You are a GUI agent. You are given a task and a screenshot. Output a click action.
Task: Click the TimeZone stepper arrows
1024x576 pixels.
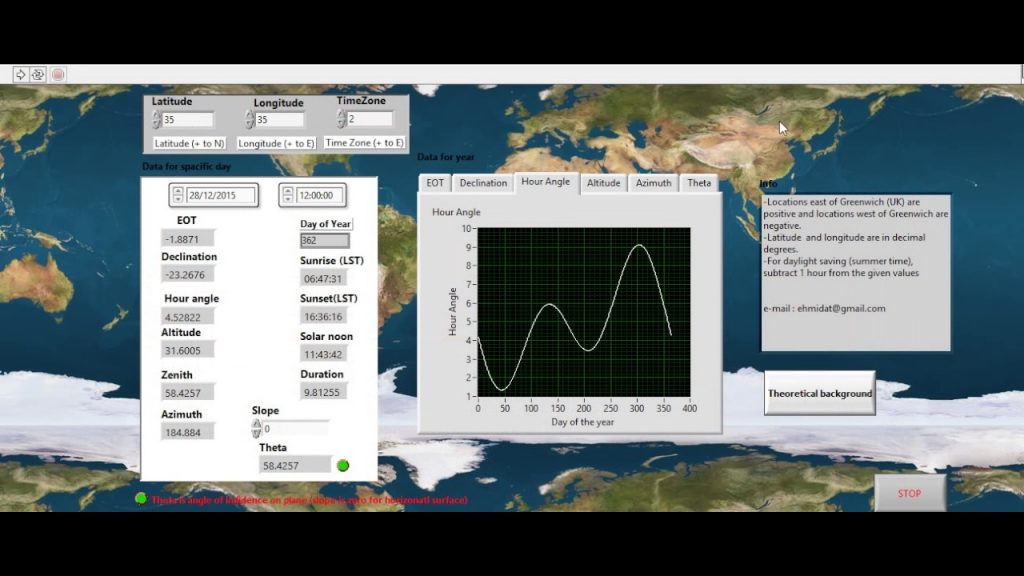[341, 119]
